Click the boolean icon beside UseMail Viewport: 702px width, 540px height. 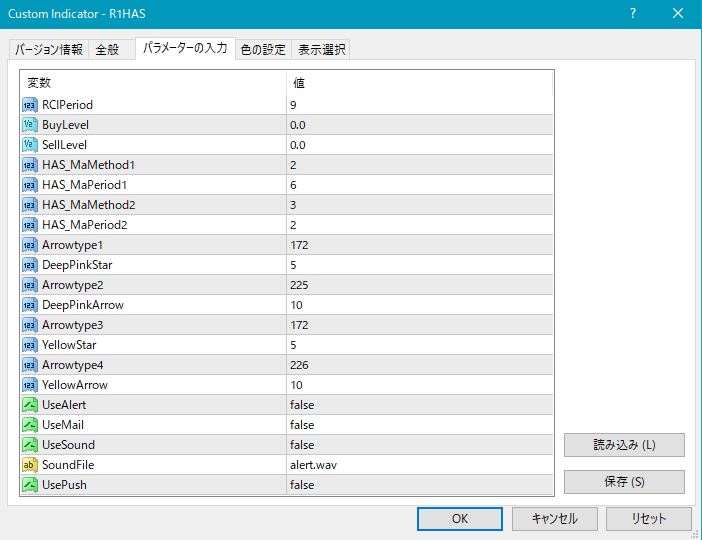click(x=30, y=425)
